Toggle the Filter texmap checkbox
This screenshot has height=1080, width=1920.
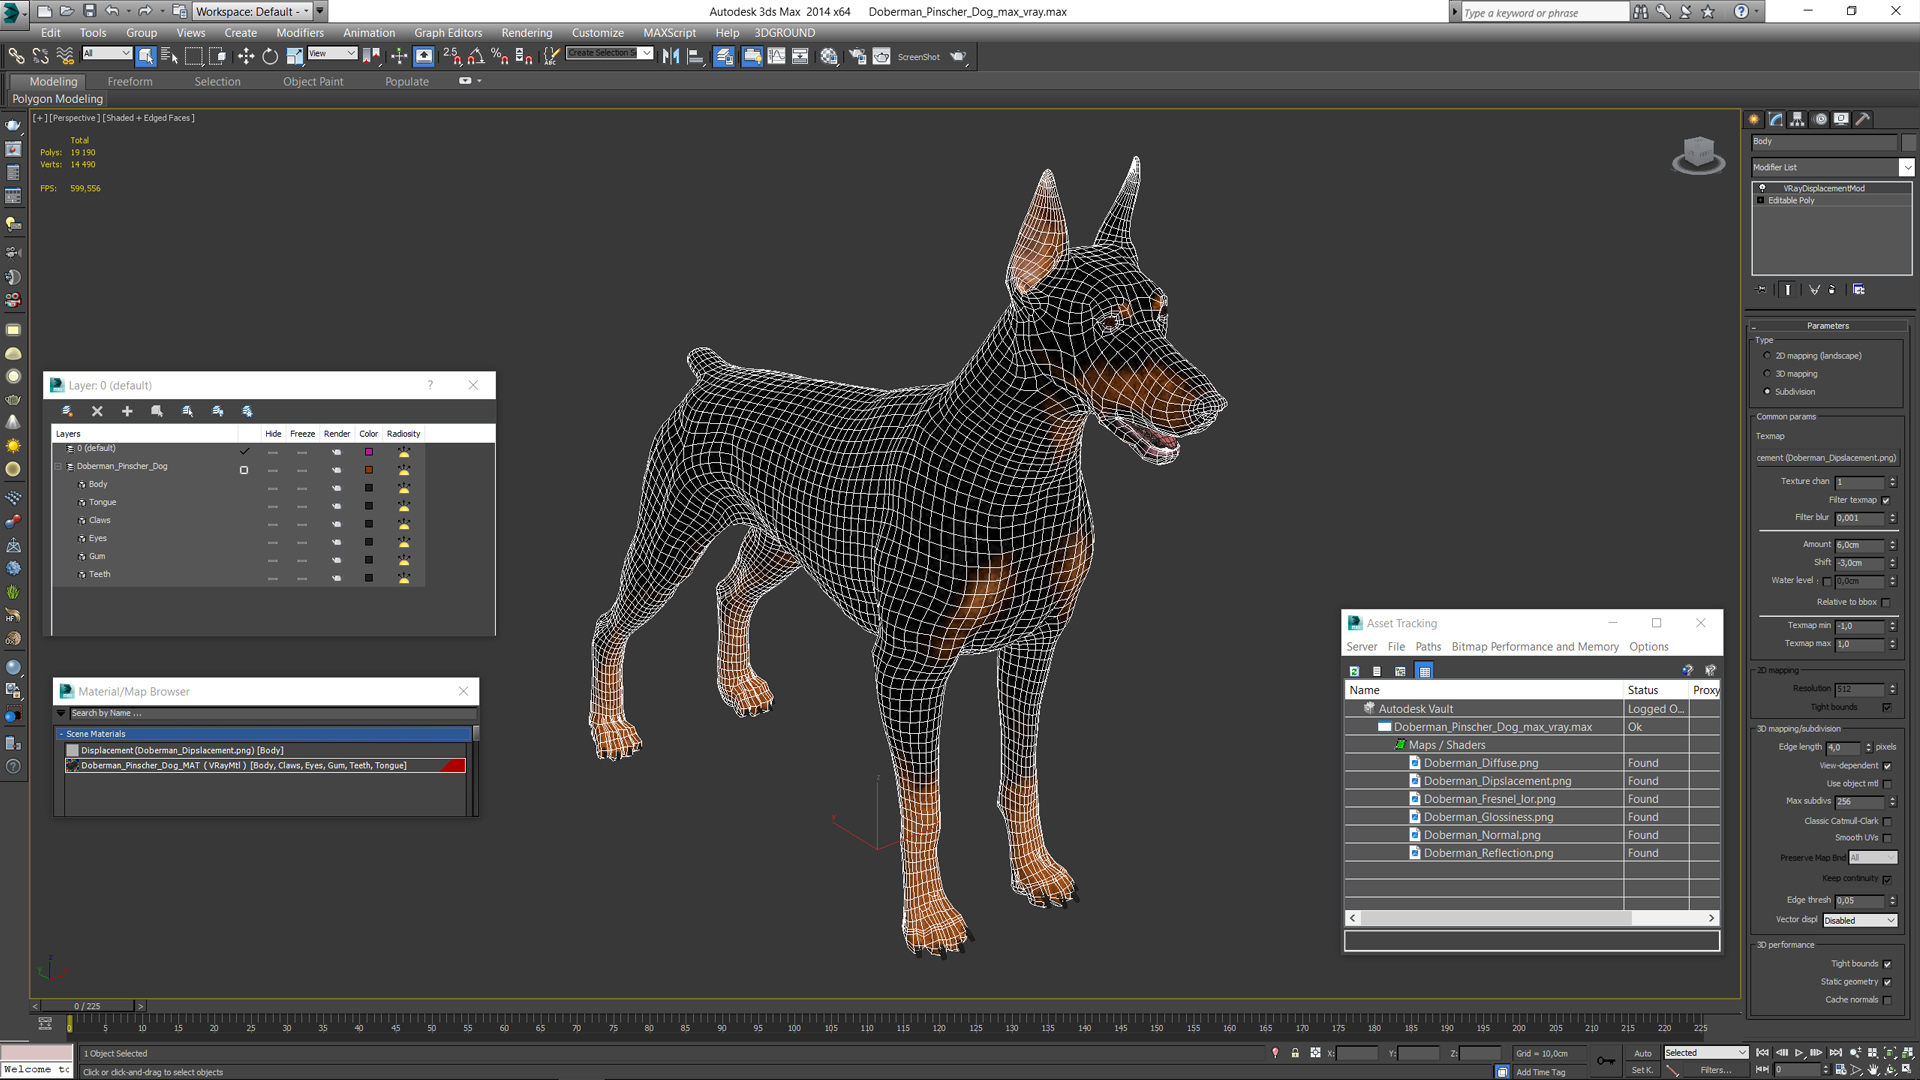tap(1886, 500)
